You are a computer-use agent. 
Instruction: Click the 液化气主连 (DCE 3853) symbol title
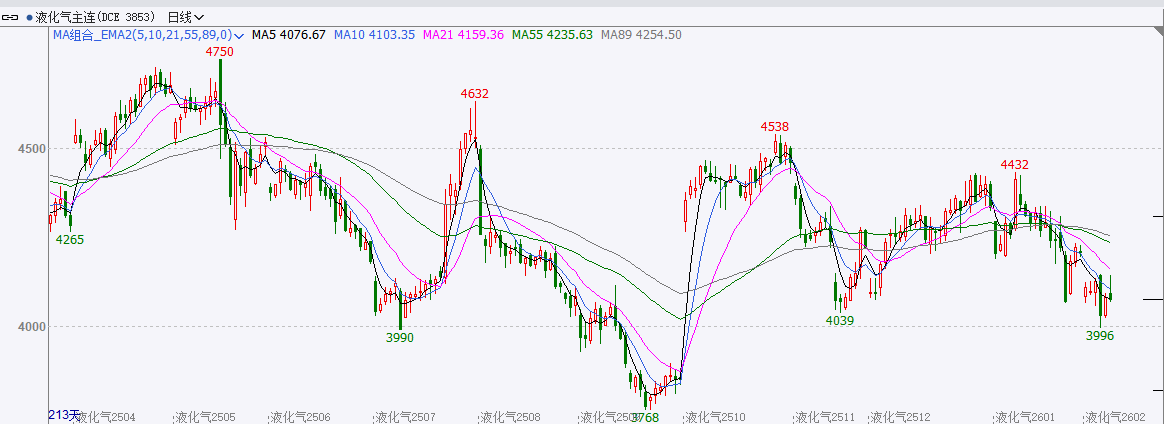[x=96, y=17]
